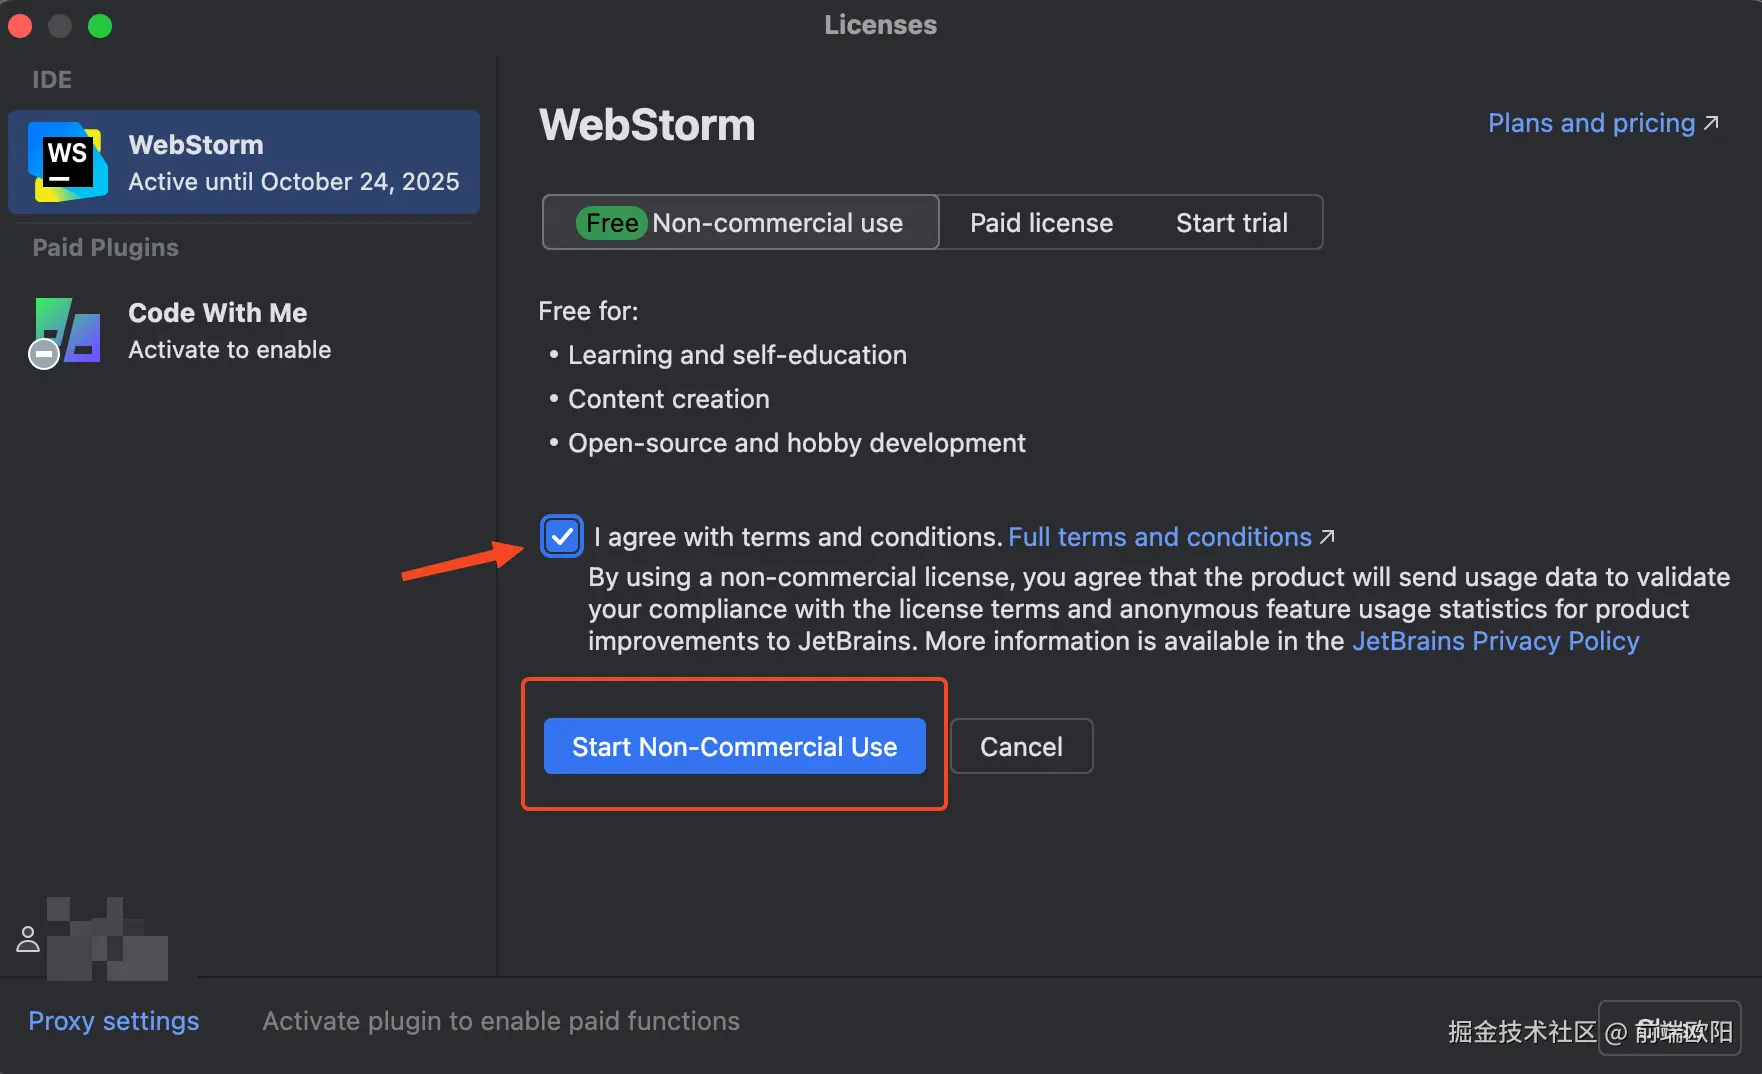Screen dimensions: 1762x1074
Task: Click the user account profile icon
Action: point(28,939)
